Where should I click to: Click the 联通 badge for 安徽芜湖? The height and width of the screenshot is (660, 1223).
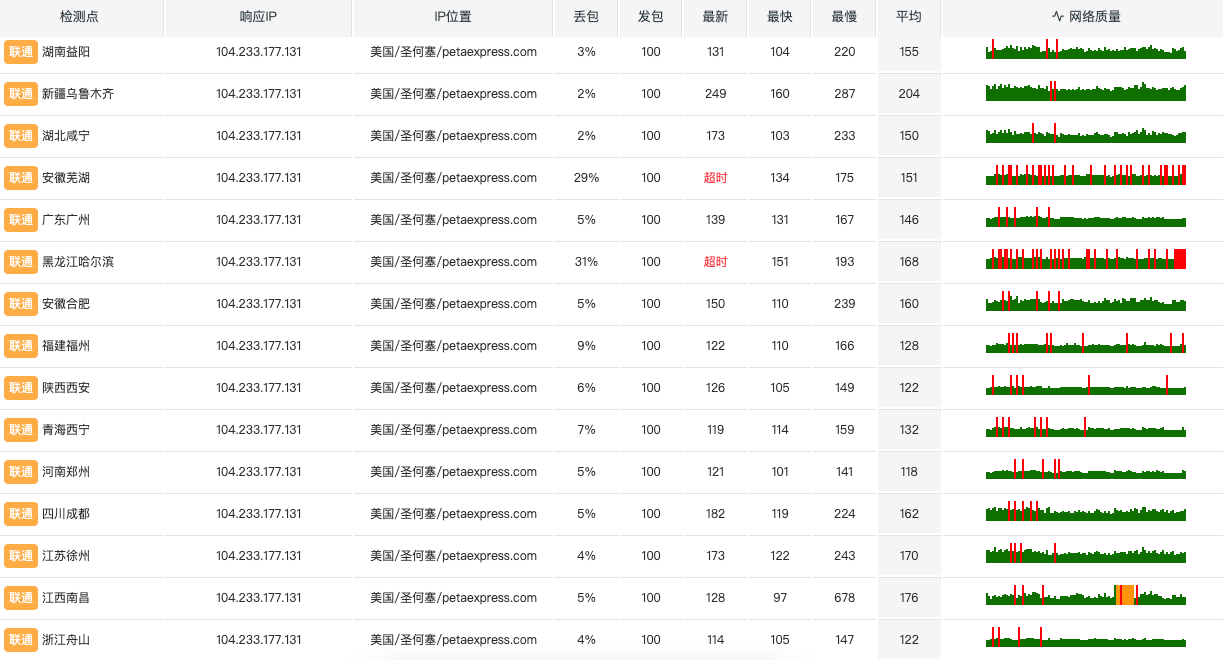[x=20, y=178]
